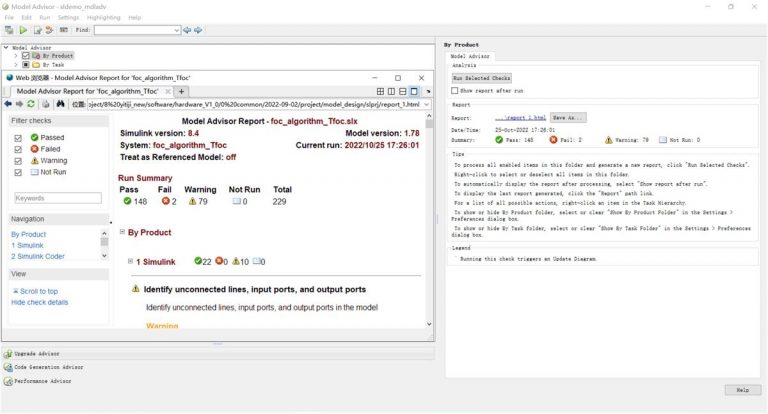Go forward in the Web browser
This screenshot has height=414, width=768.
point(19,104)
